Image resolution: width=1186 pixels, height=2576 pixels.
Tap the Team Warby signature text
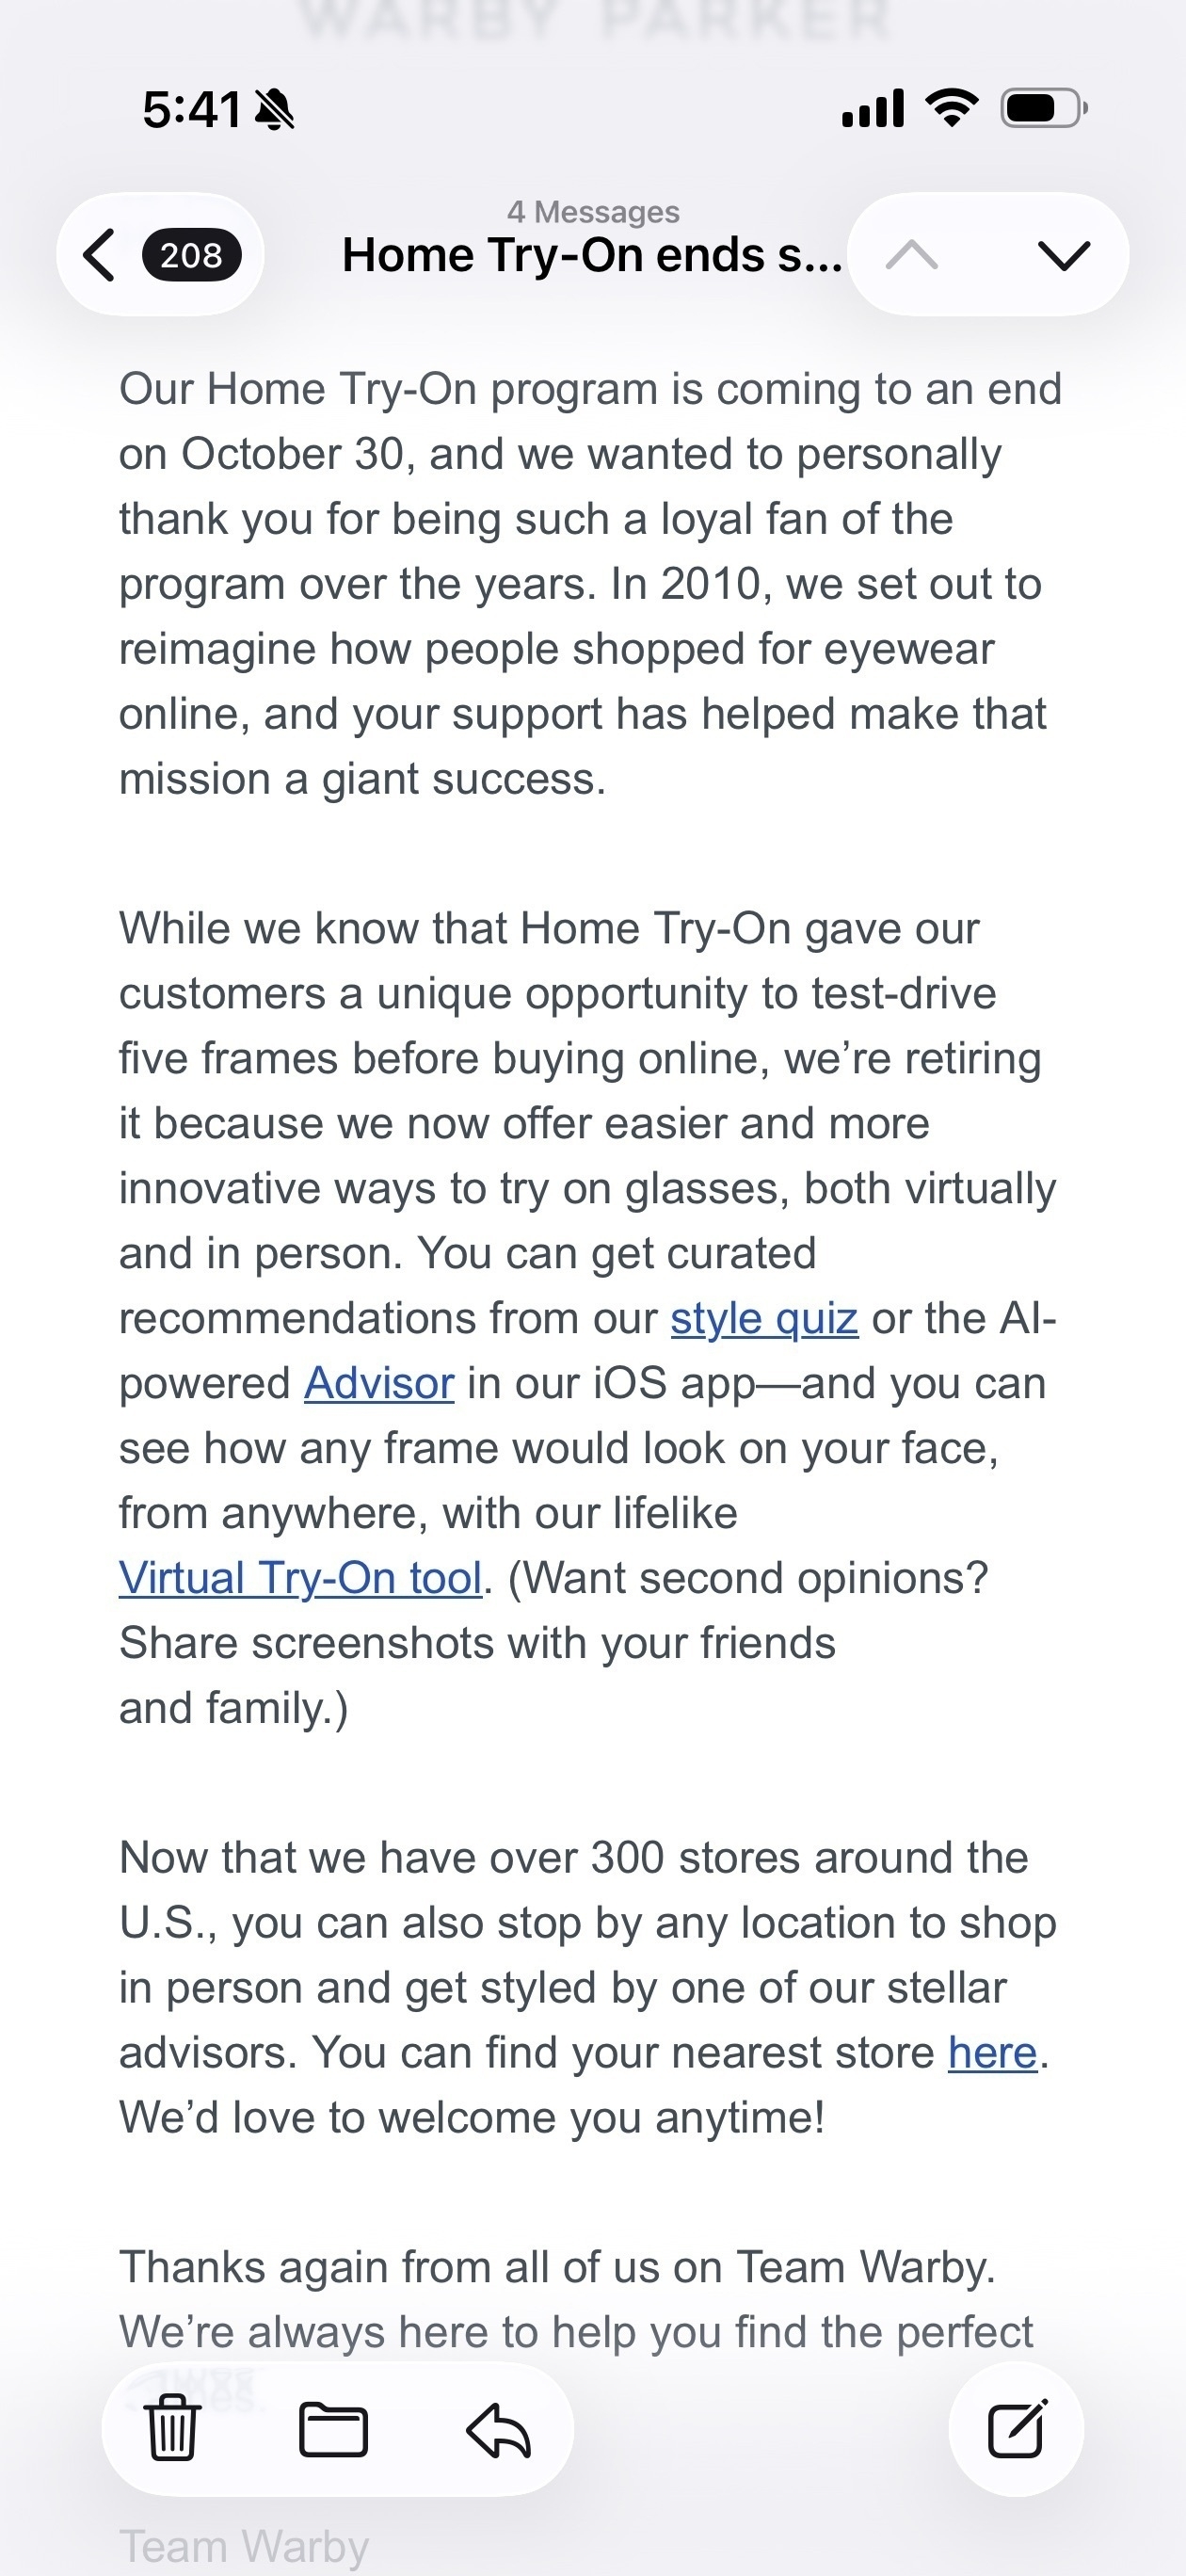click(244, 2546)
